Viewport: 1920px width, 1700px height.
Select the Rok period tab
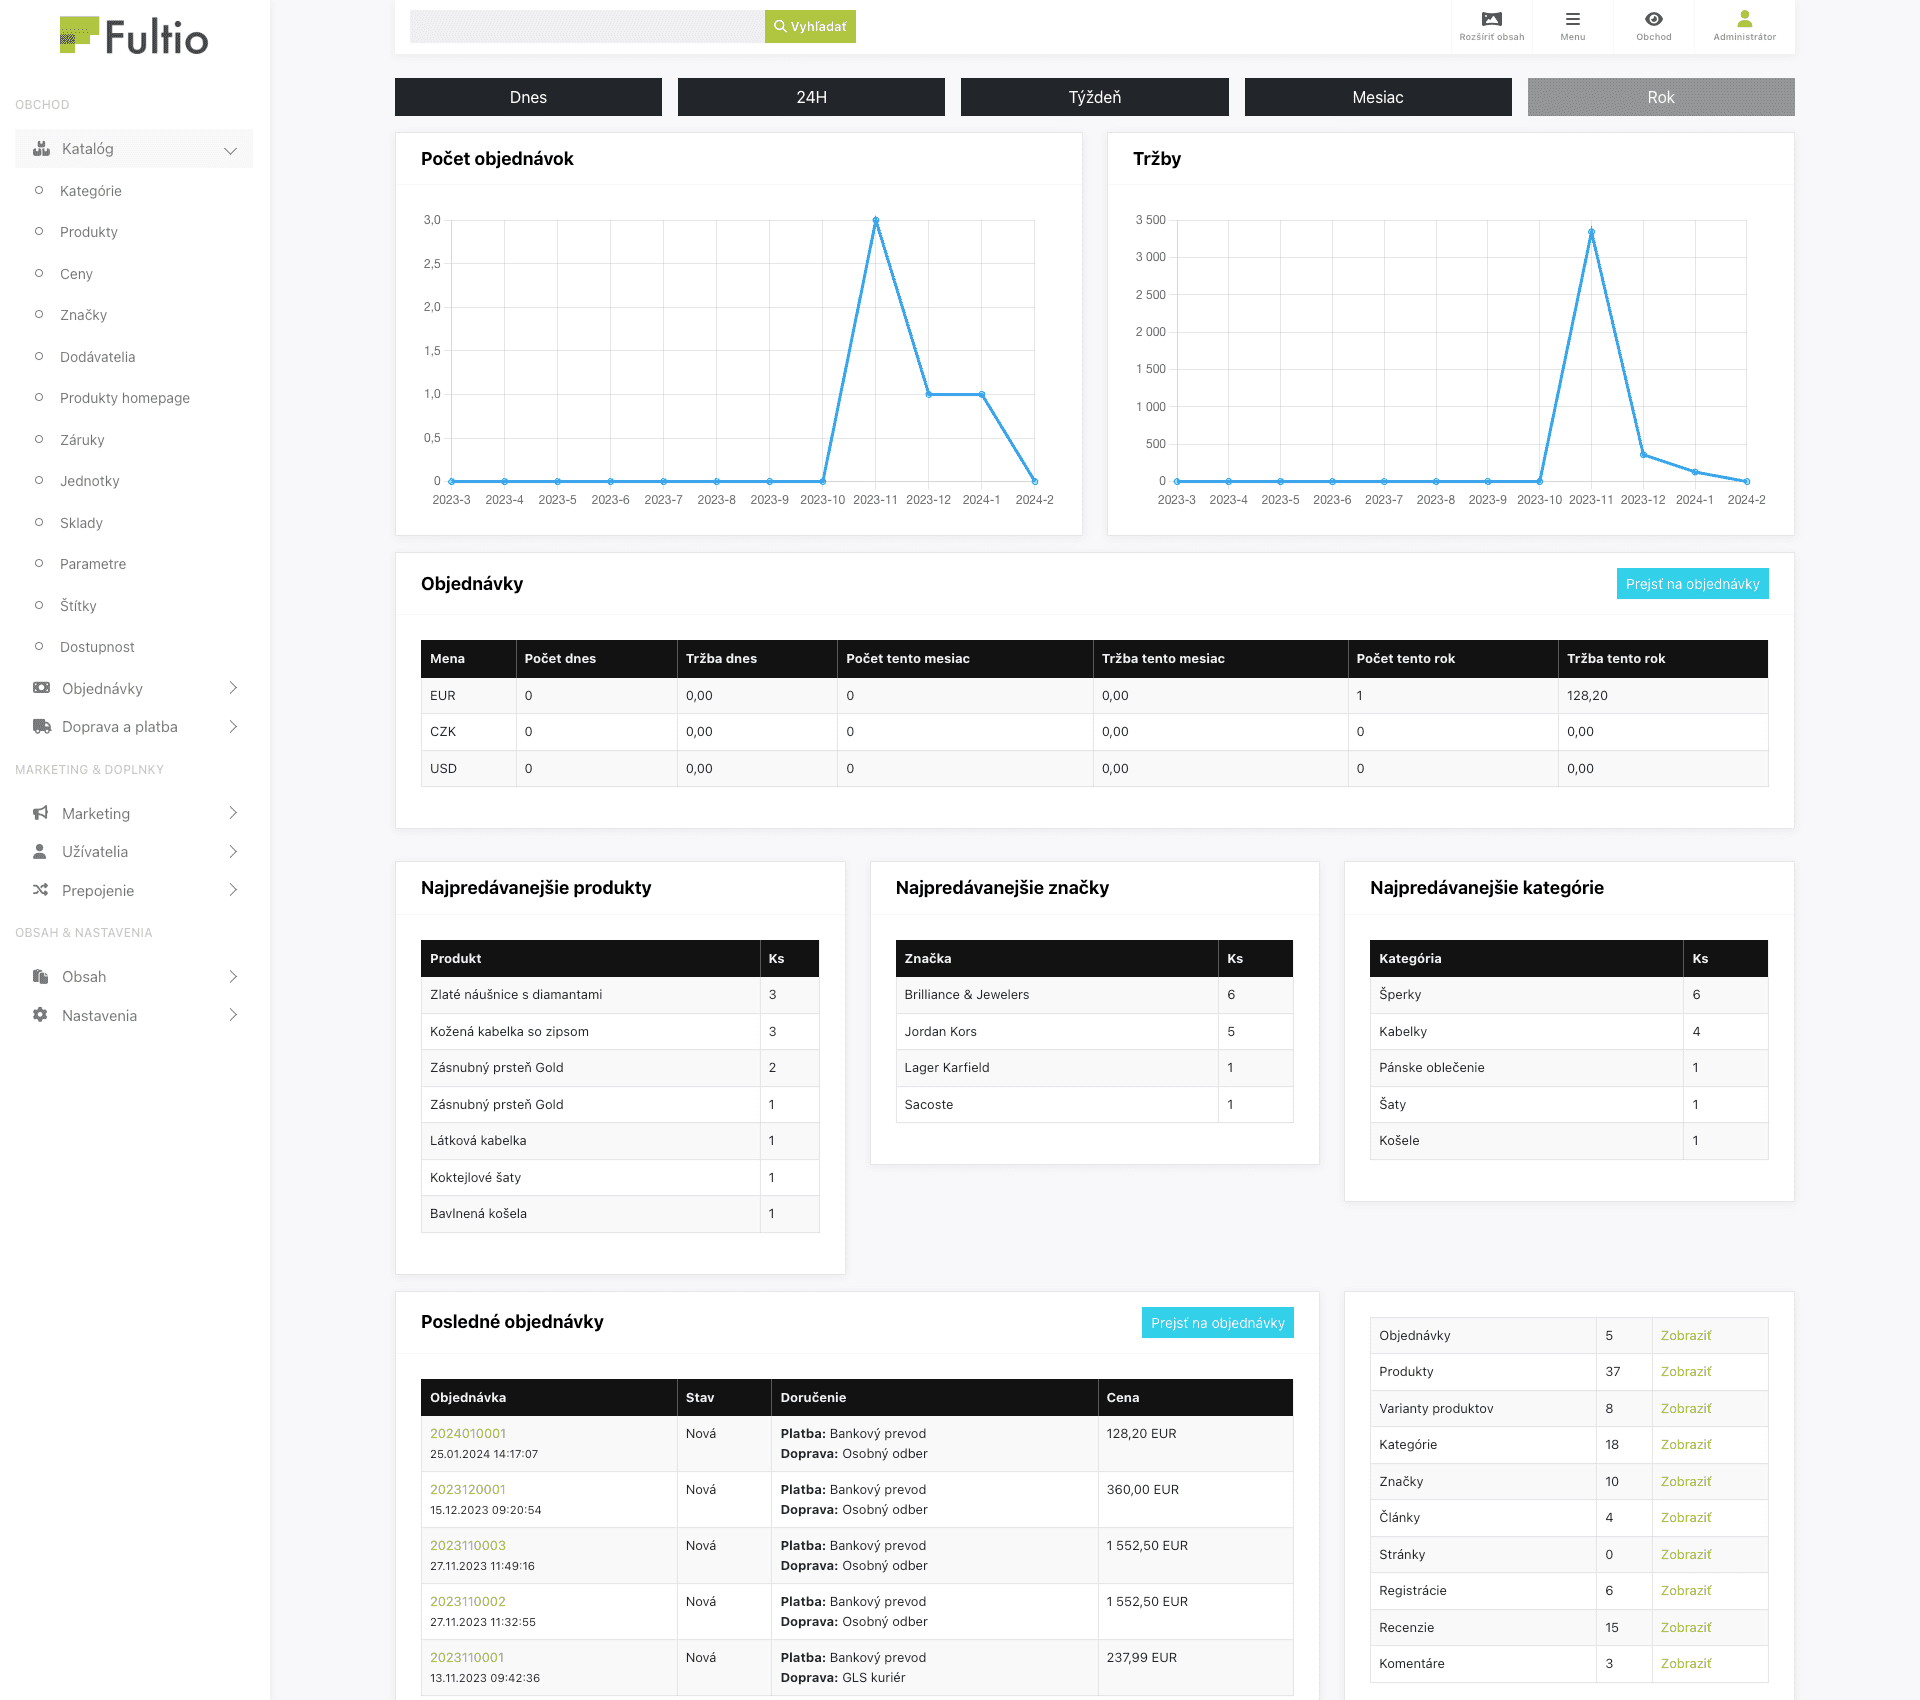point(1660,97)
